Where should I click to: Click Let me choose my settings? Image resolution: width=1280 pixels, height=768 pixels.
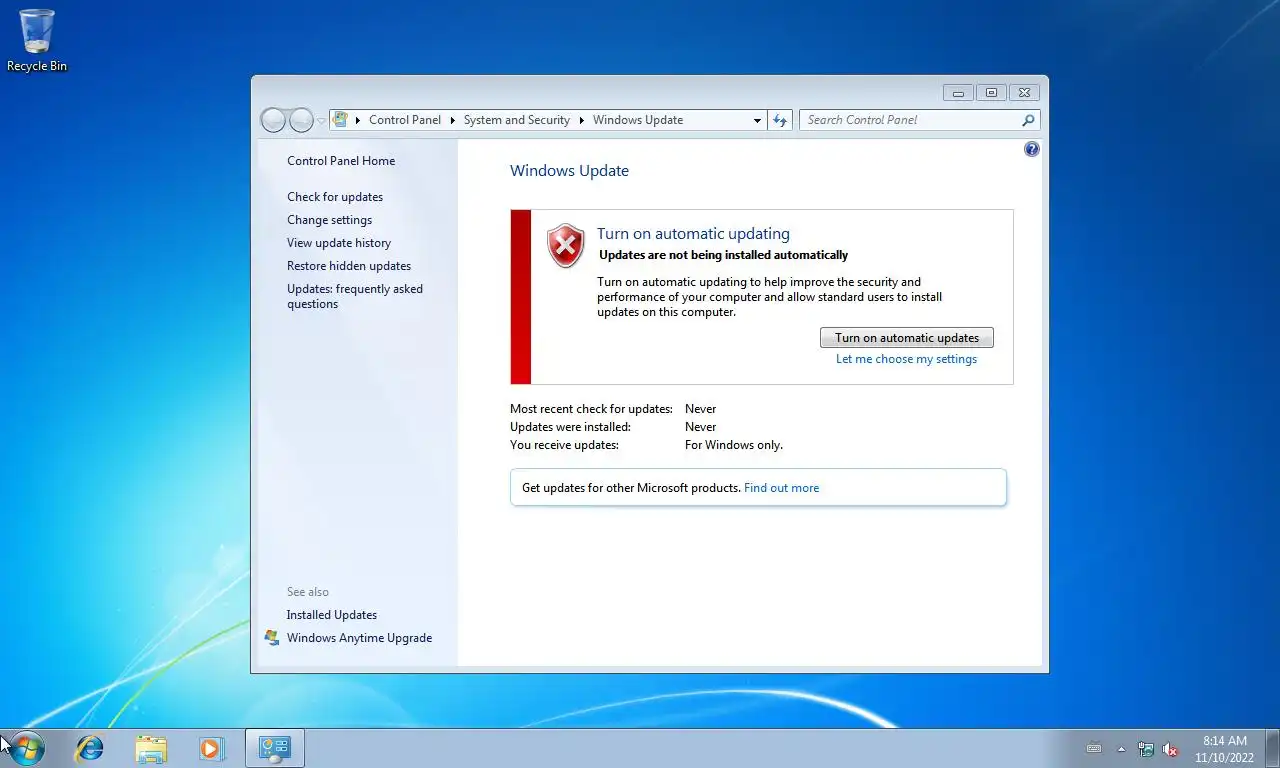coord(906,359)
